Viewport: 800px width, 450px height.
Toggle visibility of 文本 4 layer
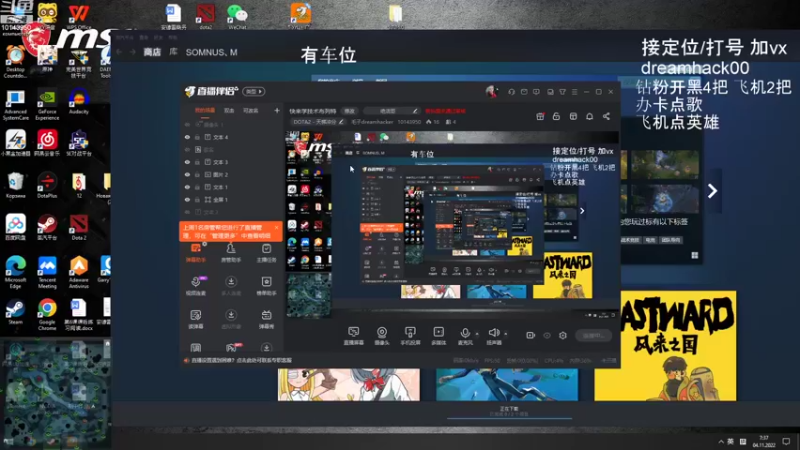click(x=187, y=137)
